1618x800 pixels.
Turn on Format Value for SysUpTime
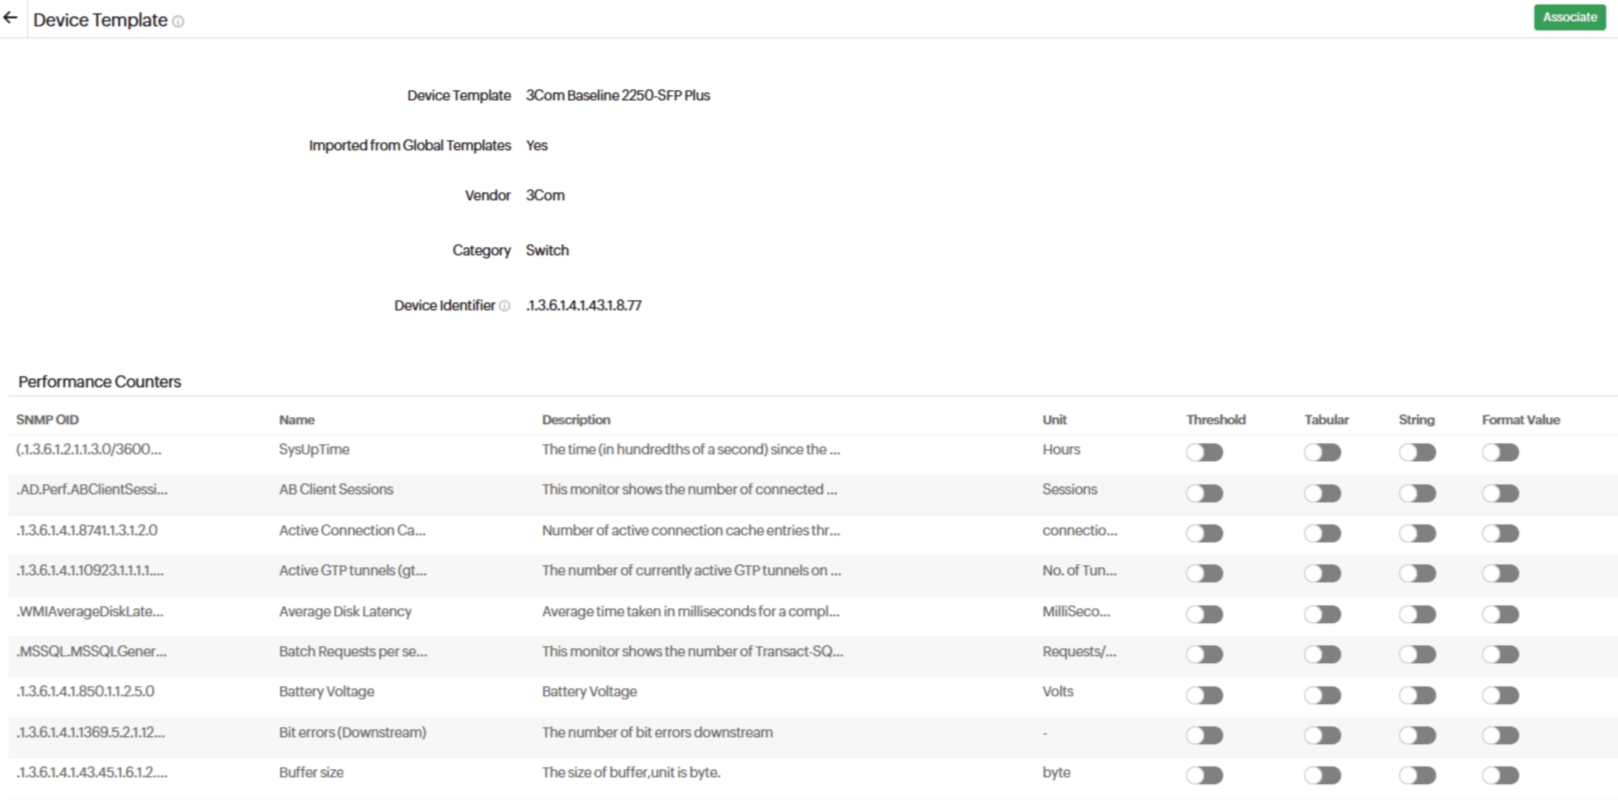(x=1500, y=452)
